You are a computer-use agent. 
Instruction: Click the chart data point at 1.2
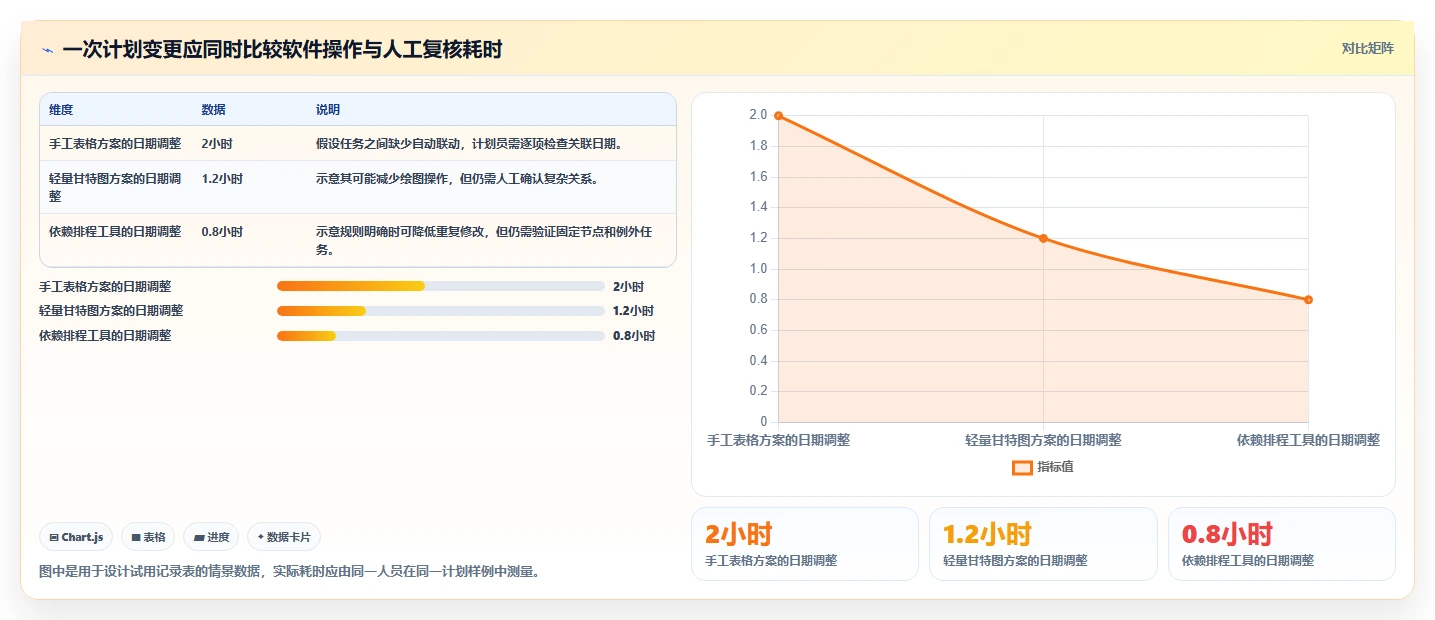pos(1043,238)
